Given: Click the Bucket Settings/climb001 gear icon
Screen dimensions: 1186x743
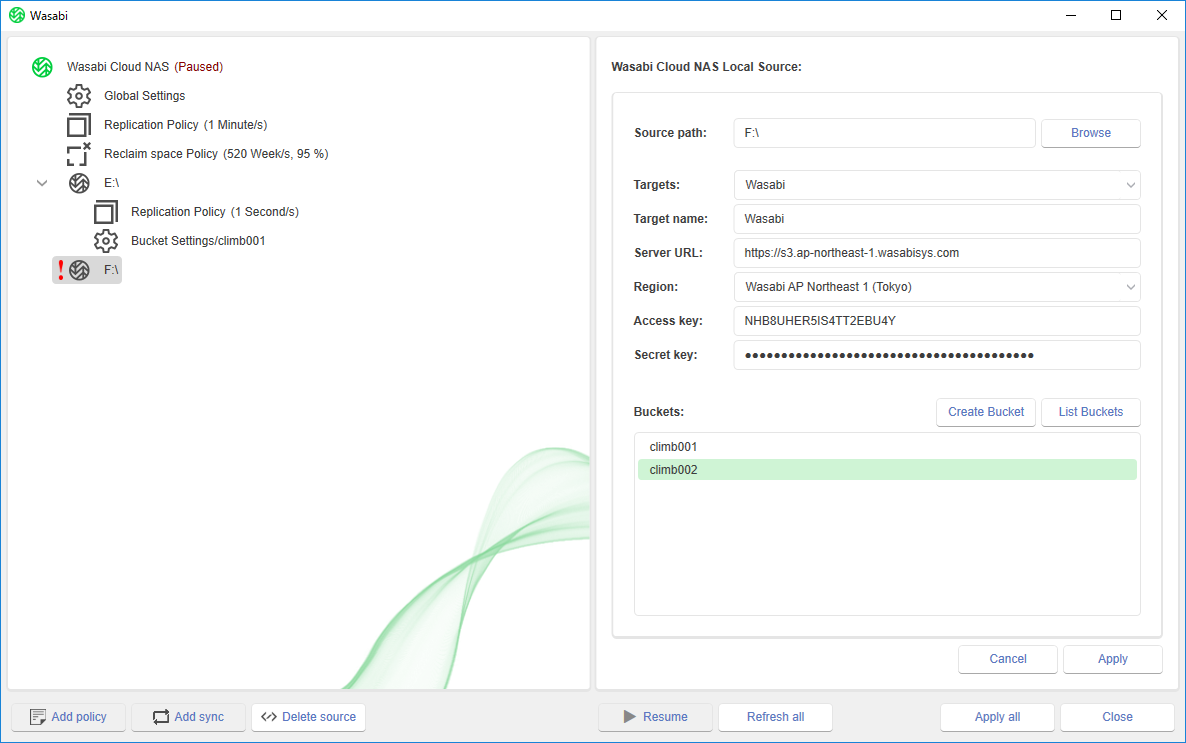Looking at the screenshot, I should pyautogui.click(x=106, y=241).
